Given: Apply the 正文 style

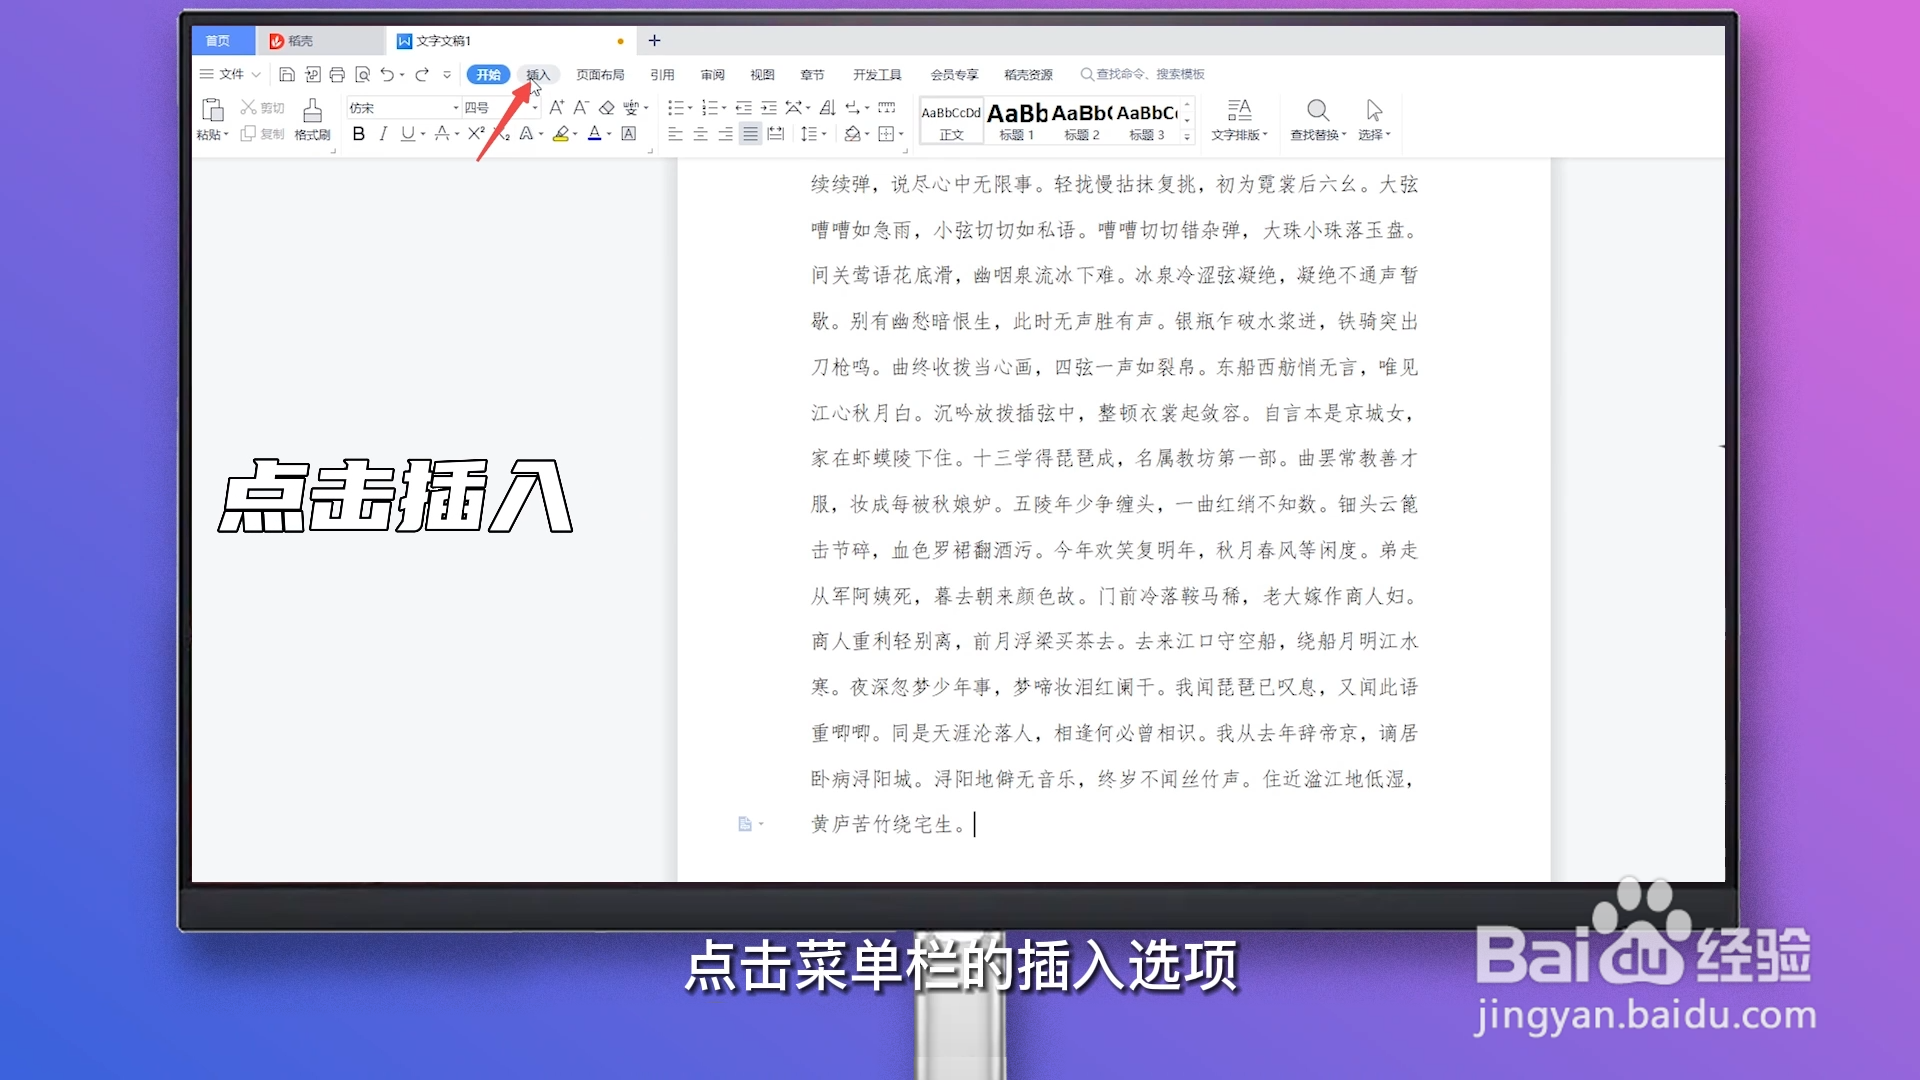Looking at the screenshot, I should pyautogui.click(x=951, y=121).
